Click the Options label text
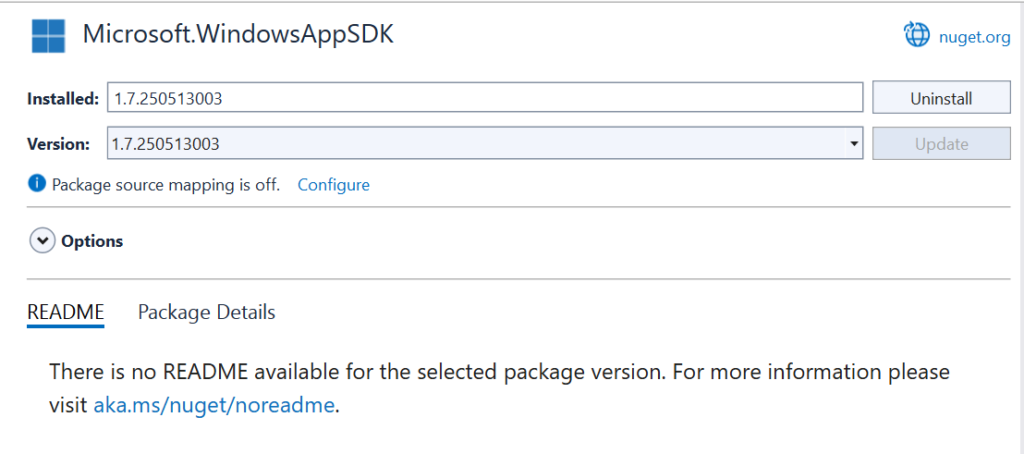The image size is (1024, 454). [x=92, y=241]
